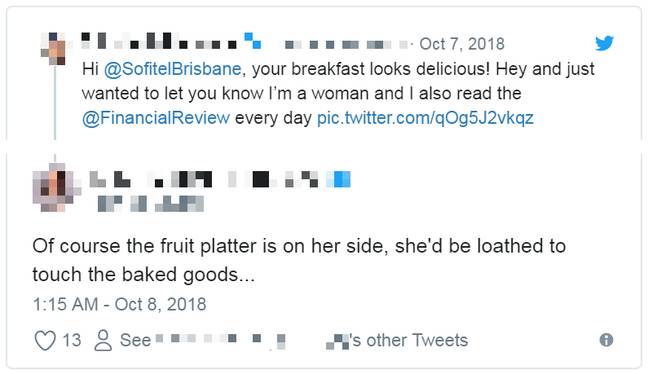
Task: Click the blue badge beside reply author name
Action: (x=338, y=179)
